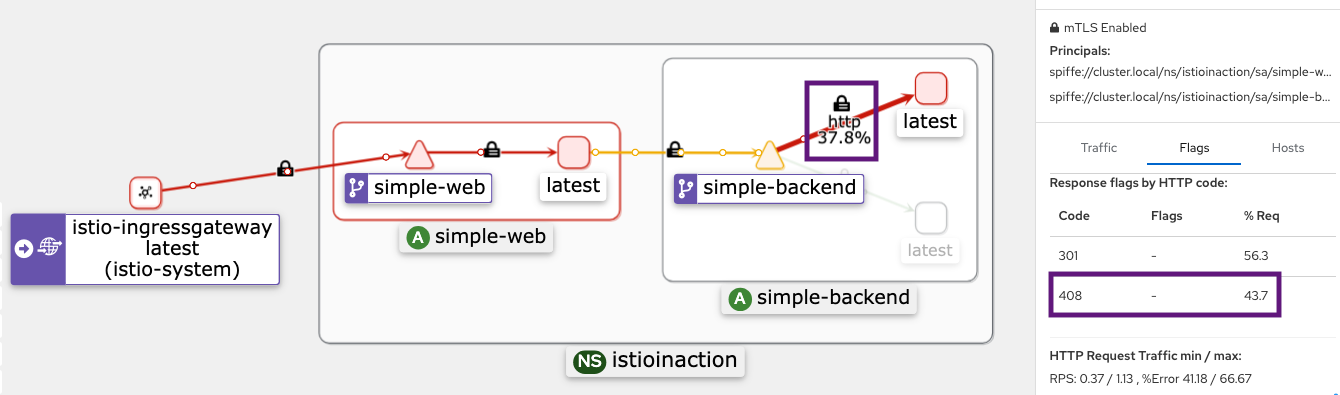Screen dimensions: 1340x395
Task: Select the simple-web red triangle service node
Action: click(x=418, y=155)
